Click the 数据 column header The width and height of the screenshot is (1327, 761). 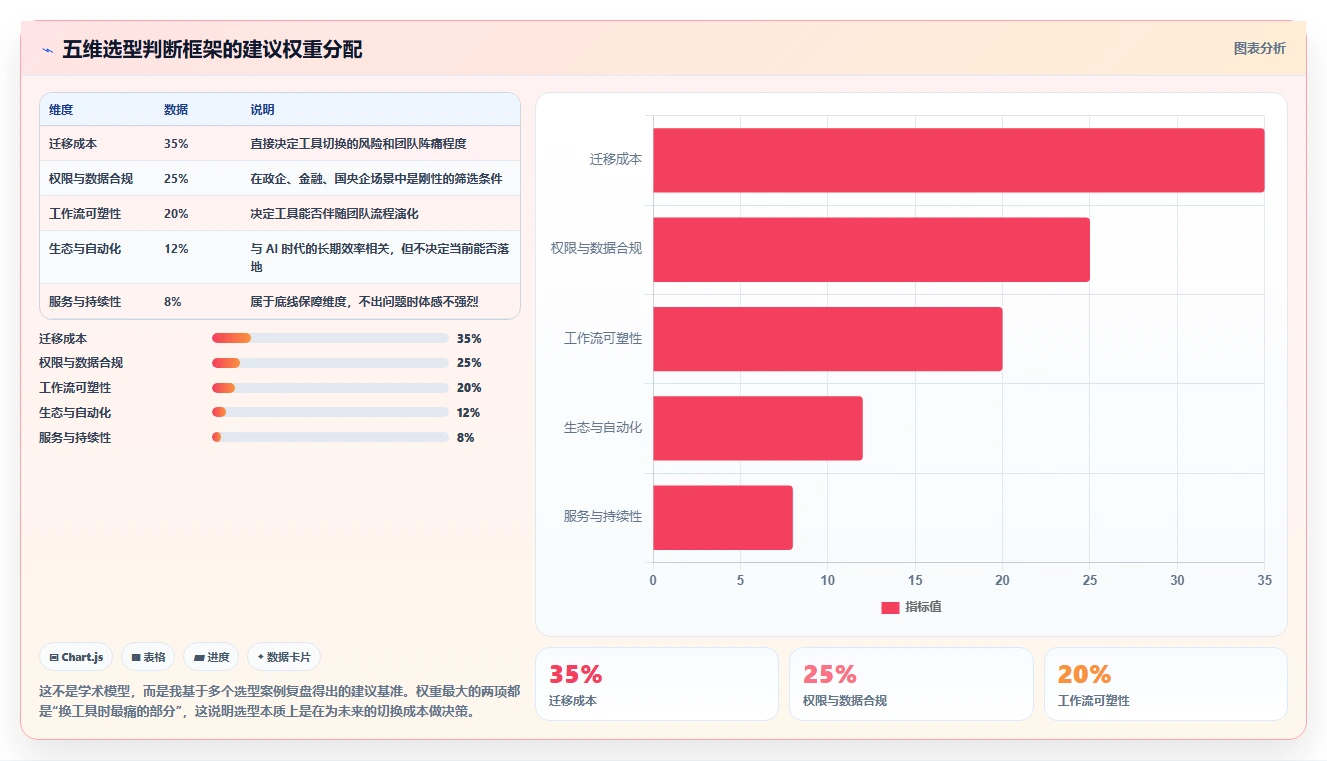pos(176,110)
